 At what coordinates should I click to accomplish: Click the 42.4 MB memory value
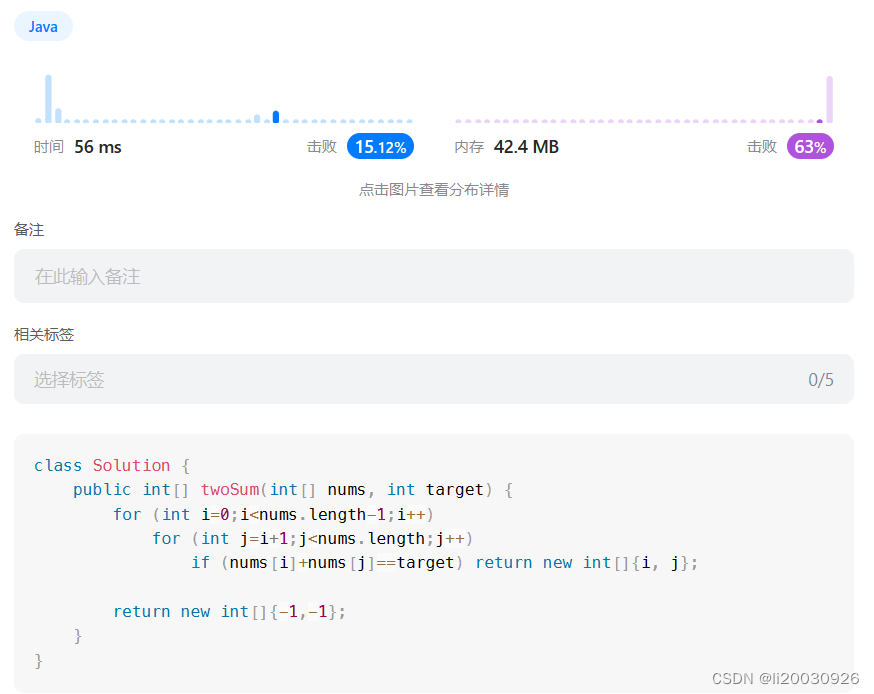click(527, 146)
